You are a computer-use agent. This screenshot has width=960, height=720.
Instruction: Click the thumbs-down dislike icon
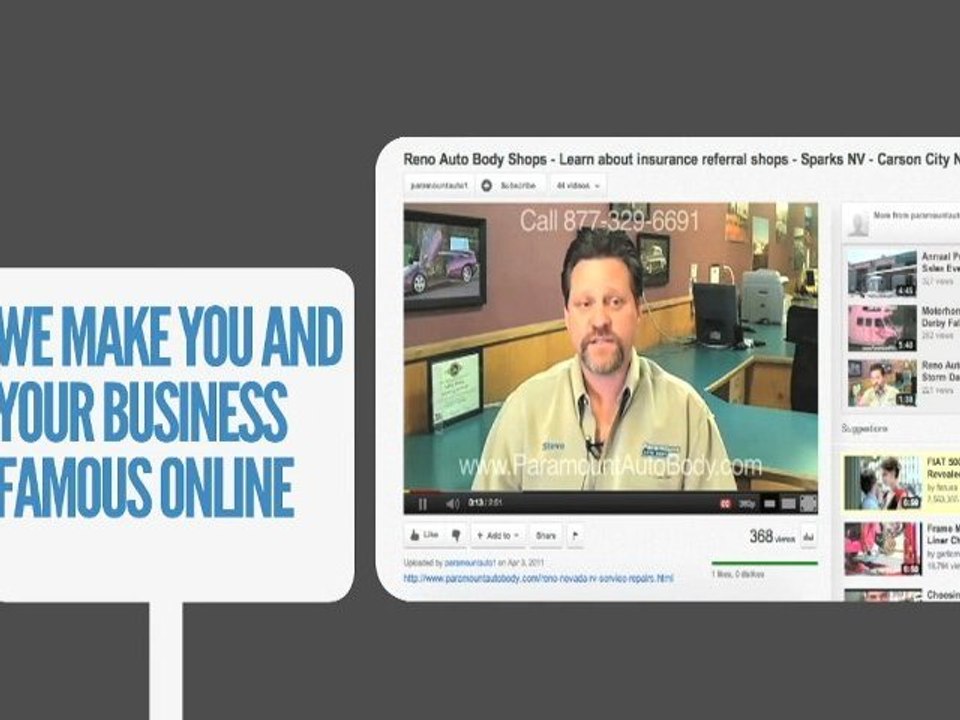456,535
